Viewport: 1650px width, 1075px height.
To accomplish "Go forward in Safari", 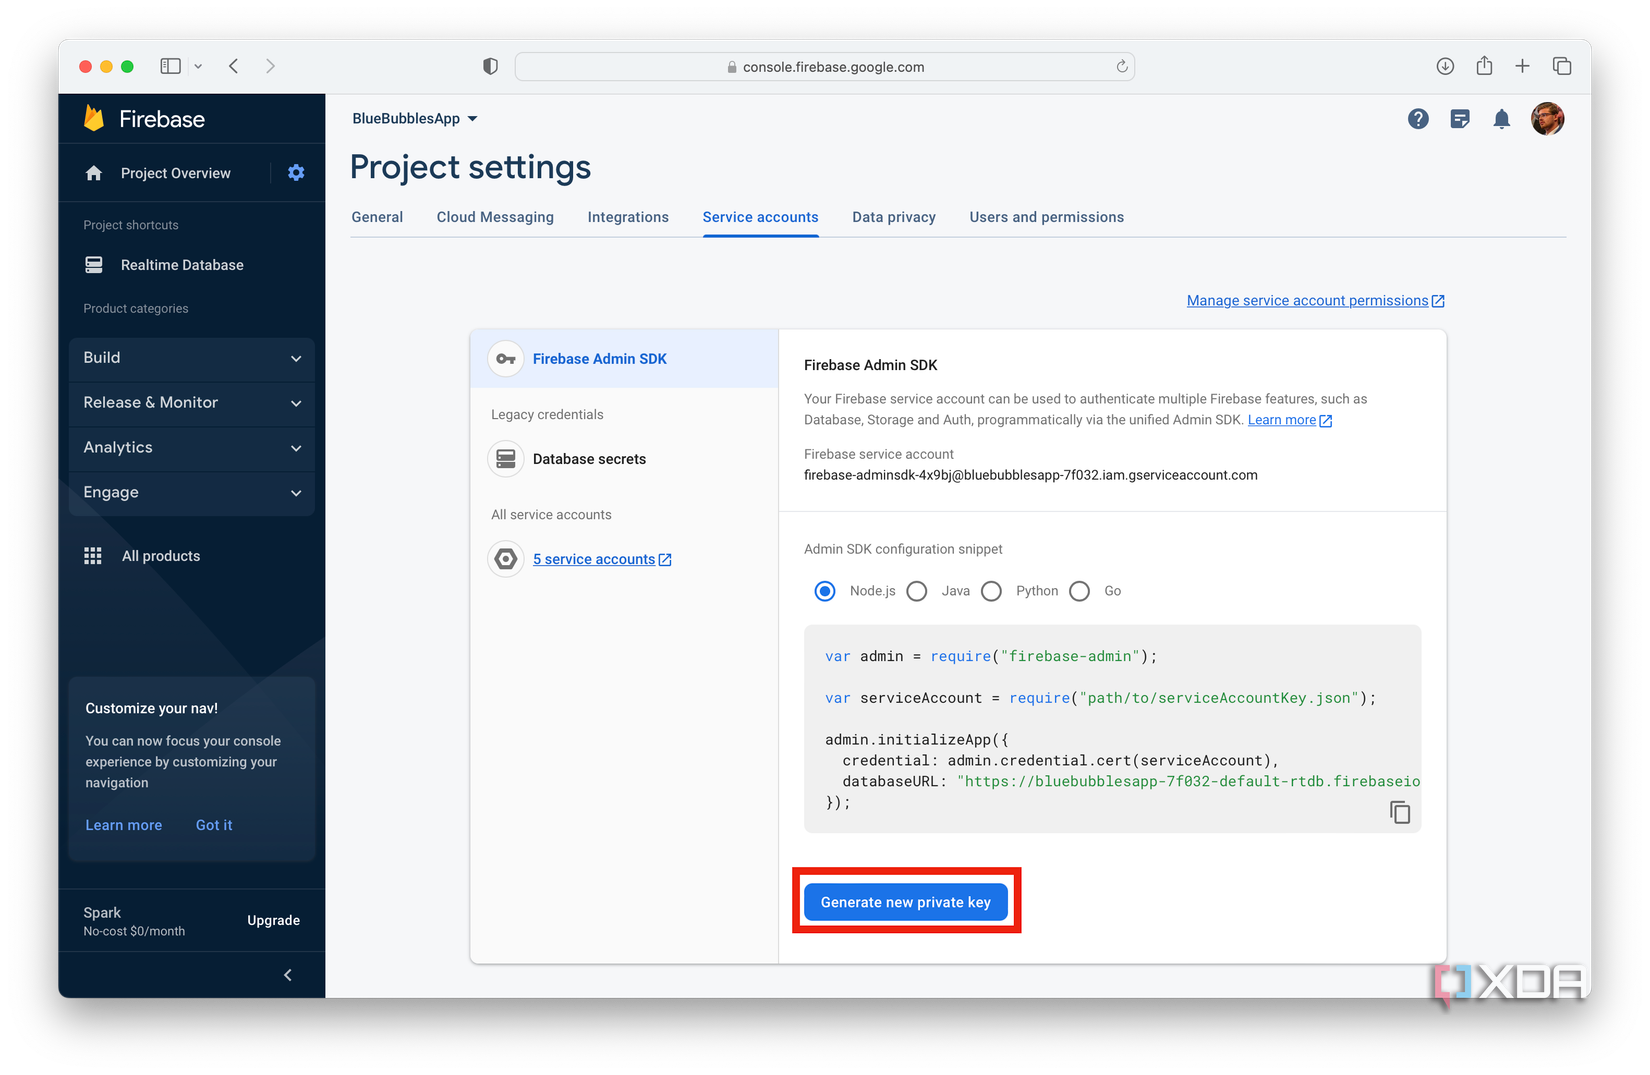I will pyautogui.click(x=270, y=66).
